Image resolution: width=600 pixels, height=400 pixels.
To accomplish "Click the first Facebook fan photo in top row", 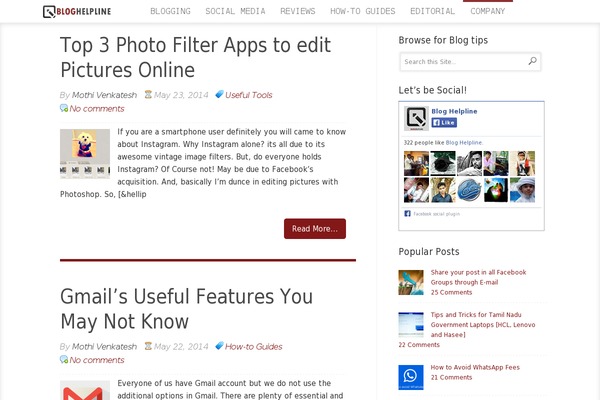I will (416, 163).
